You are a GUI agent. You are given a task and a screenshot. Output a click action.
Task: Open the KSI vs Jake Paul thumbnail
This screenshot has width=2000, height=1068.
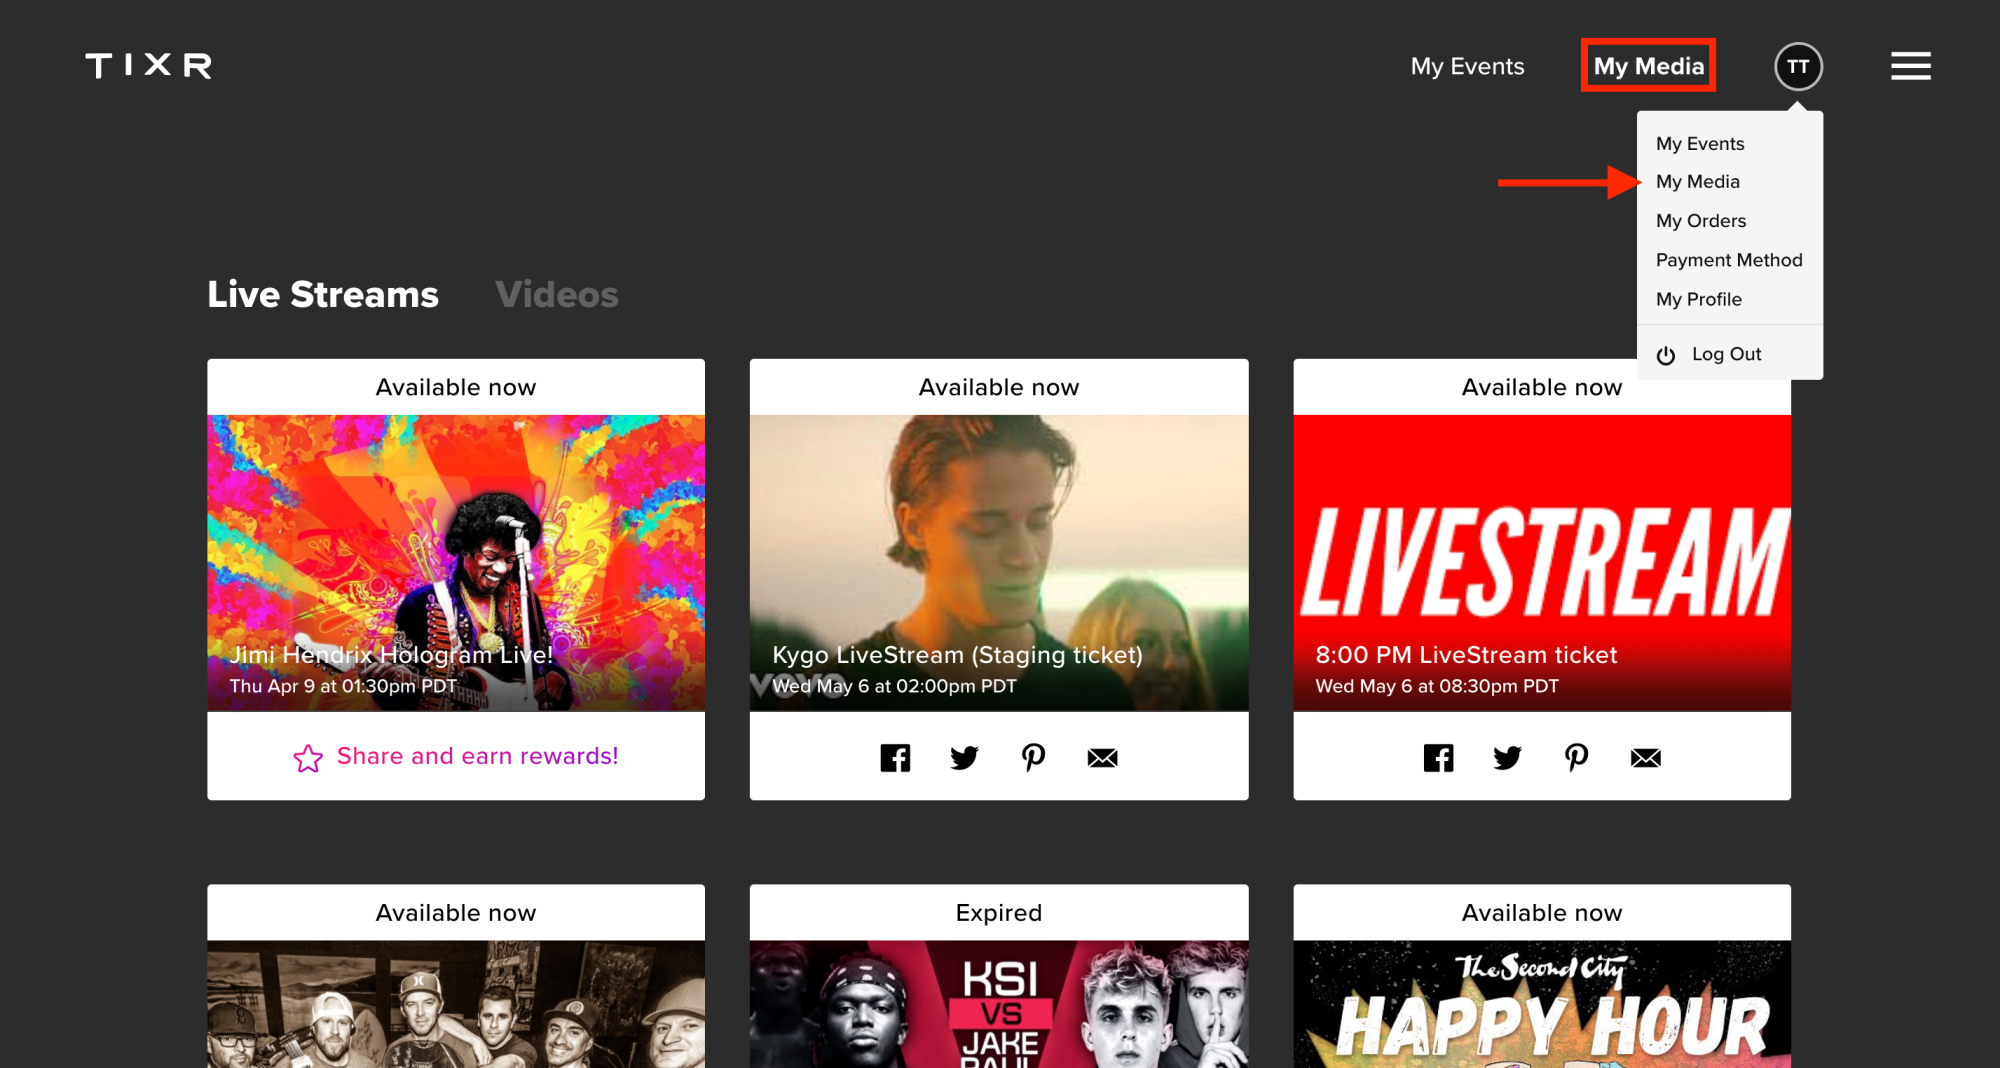[x=998, y=1003]
